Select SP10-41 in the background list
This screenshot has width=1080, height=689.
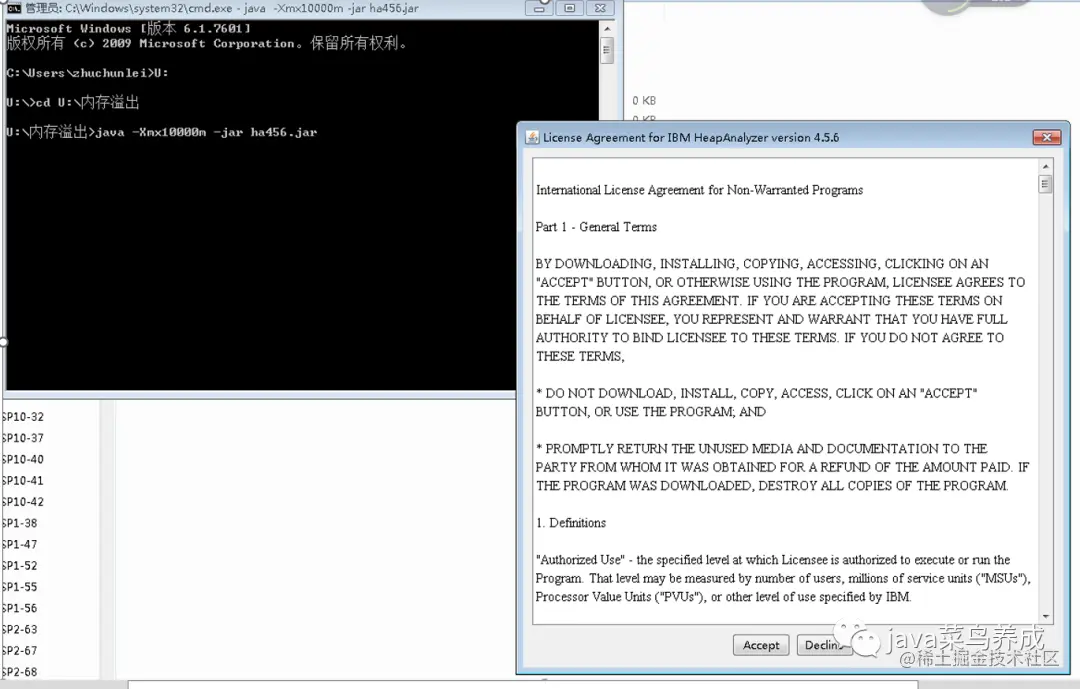pos(23,481)
